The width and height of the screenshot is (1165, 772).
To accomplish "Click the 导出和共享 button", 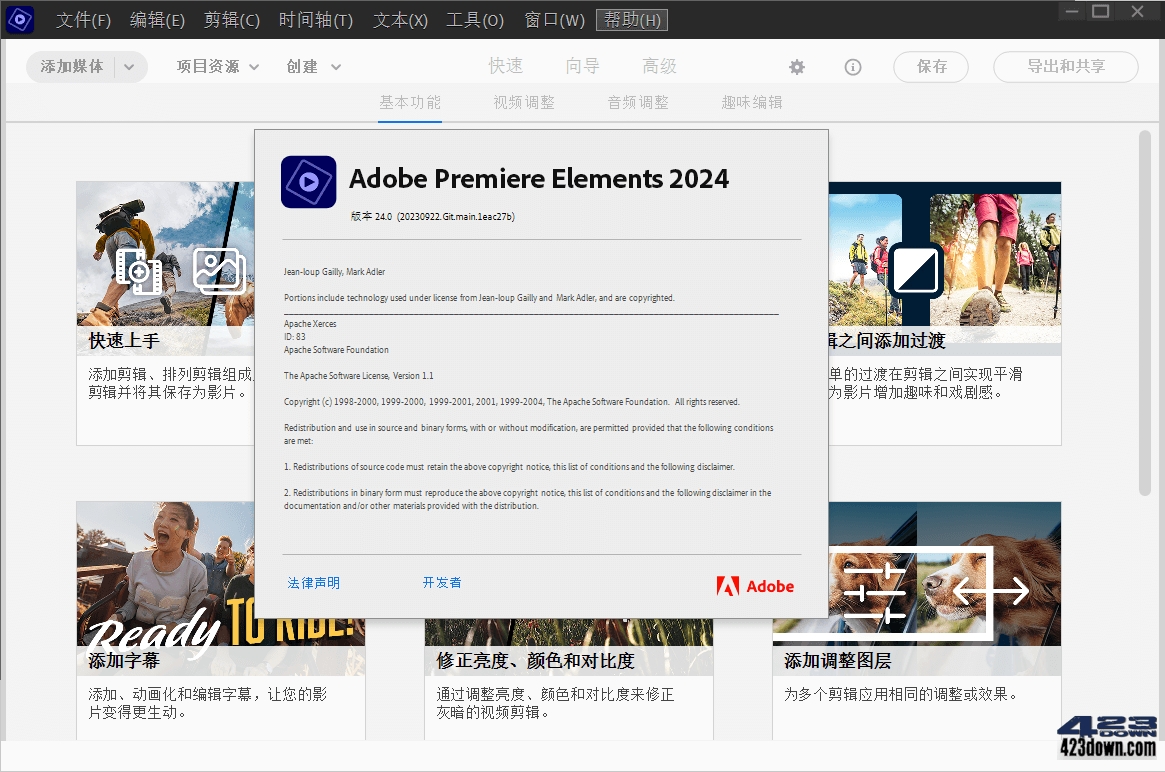I will [x=1066, y=67].
